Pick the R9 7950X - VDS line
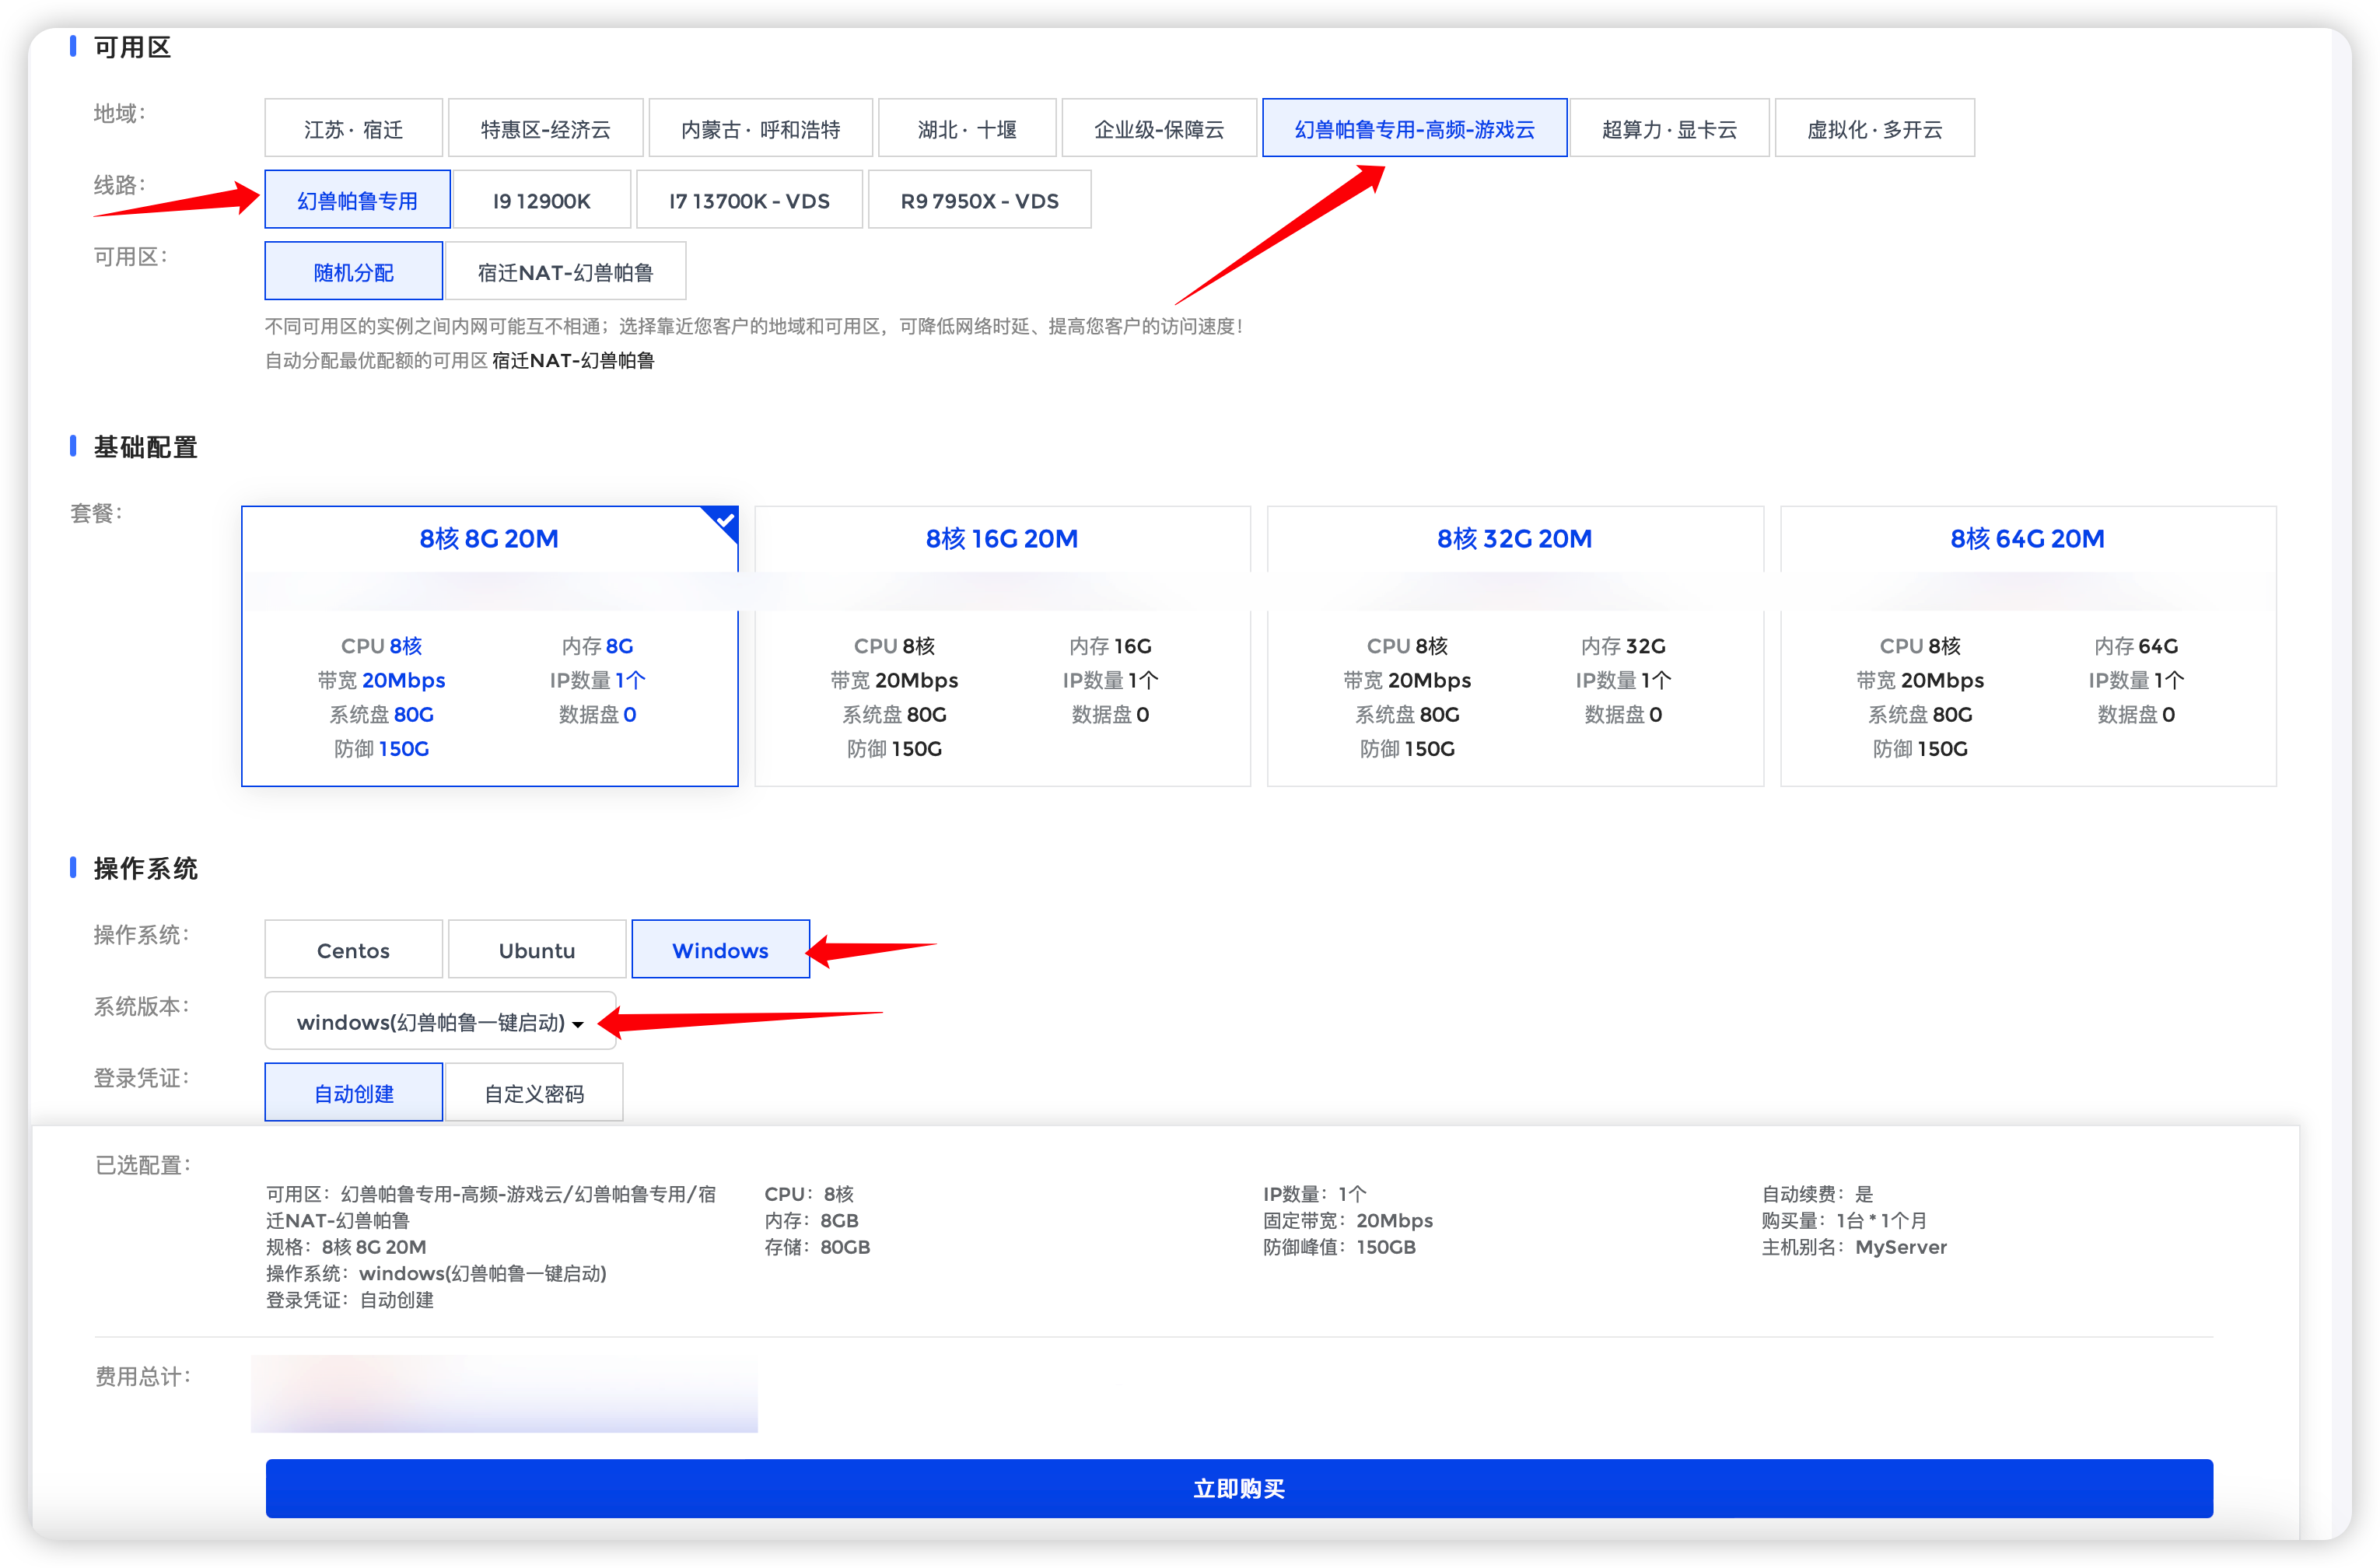 tap(978, 201)
